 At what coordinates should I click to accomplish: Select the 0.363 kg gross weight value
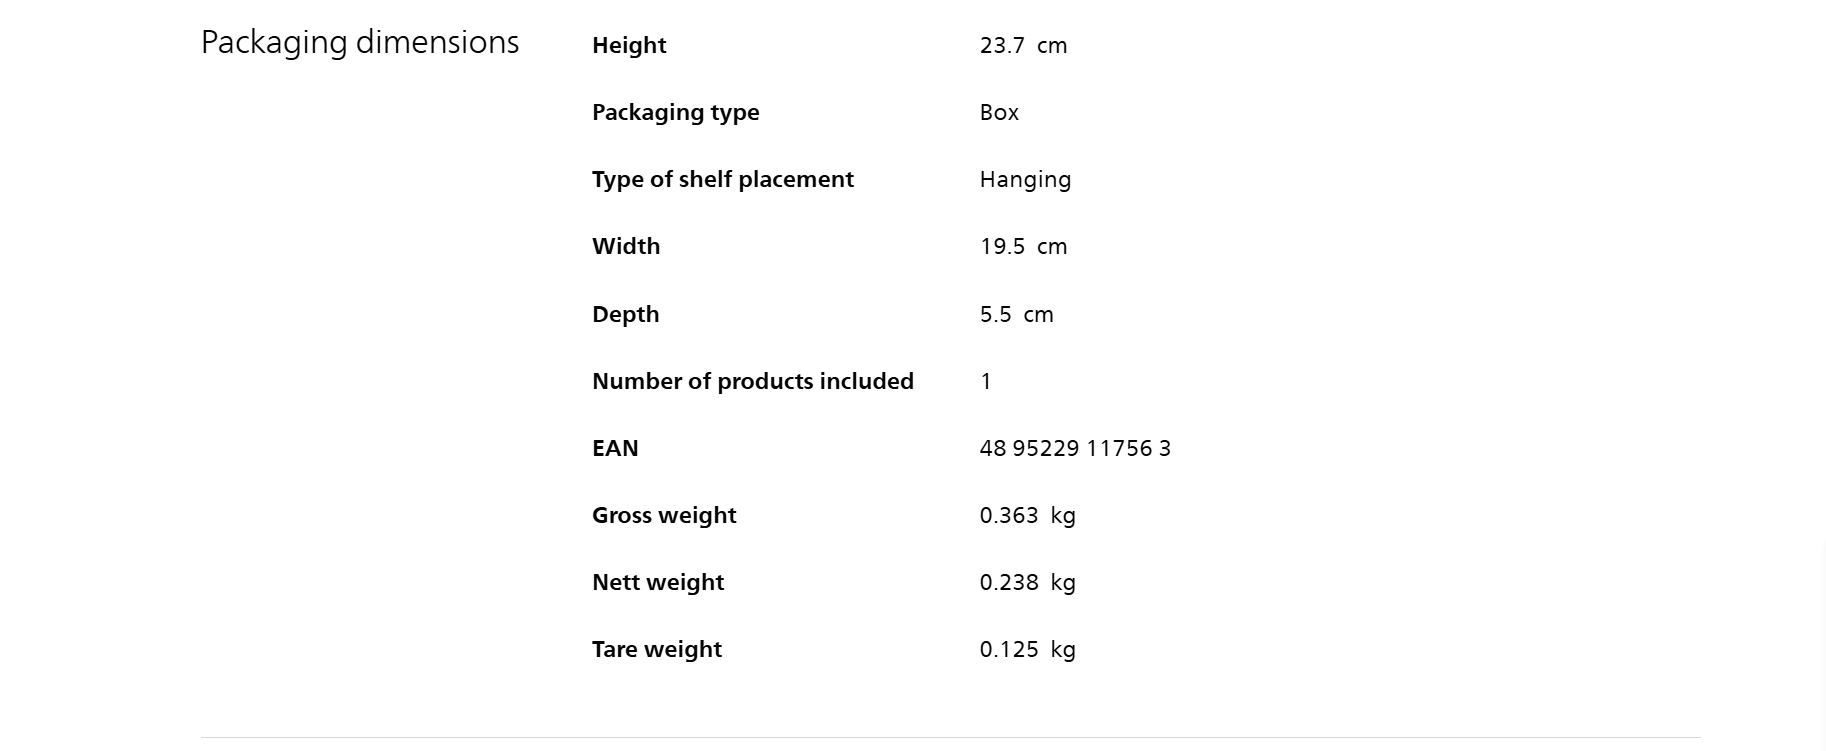(1027, 516)
